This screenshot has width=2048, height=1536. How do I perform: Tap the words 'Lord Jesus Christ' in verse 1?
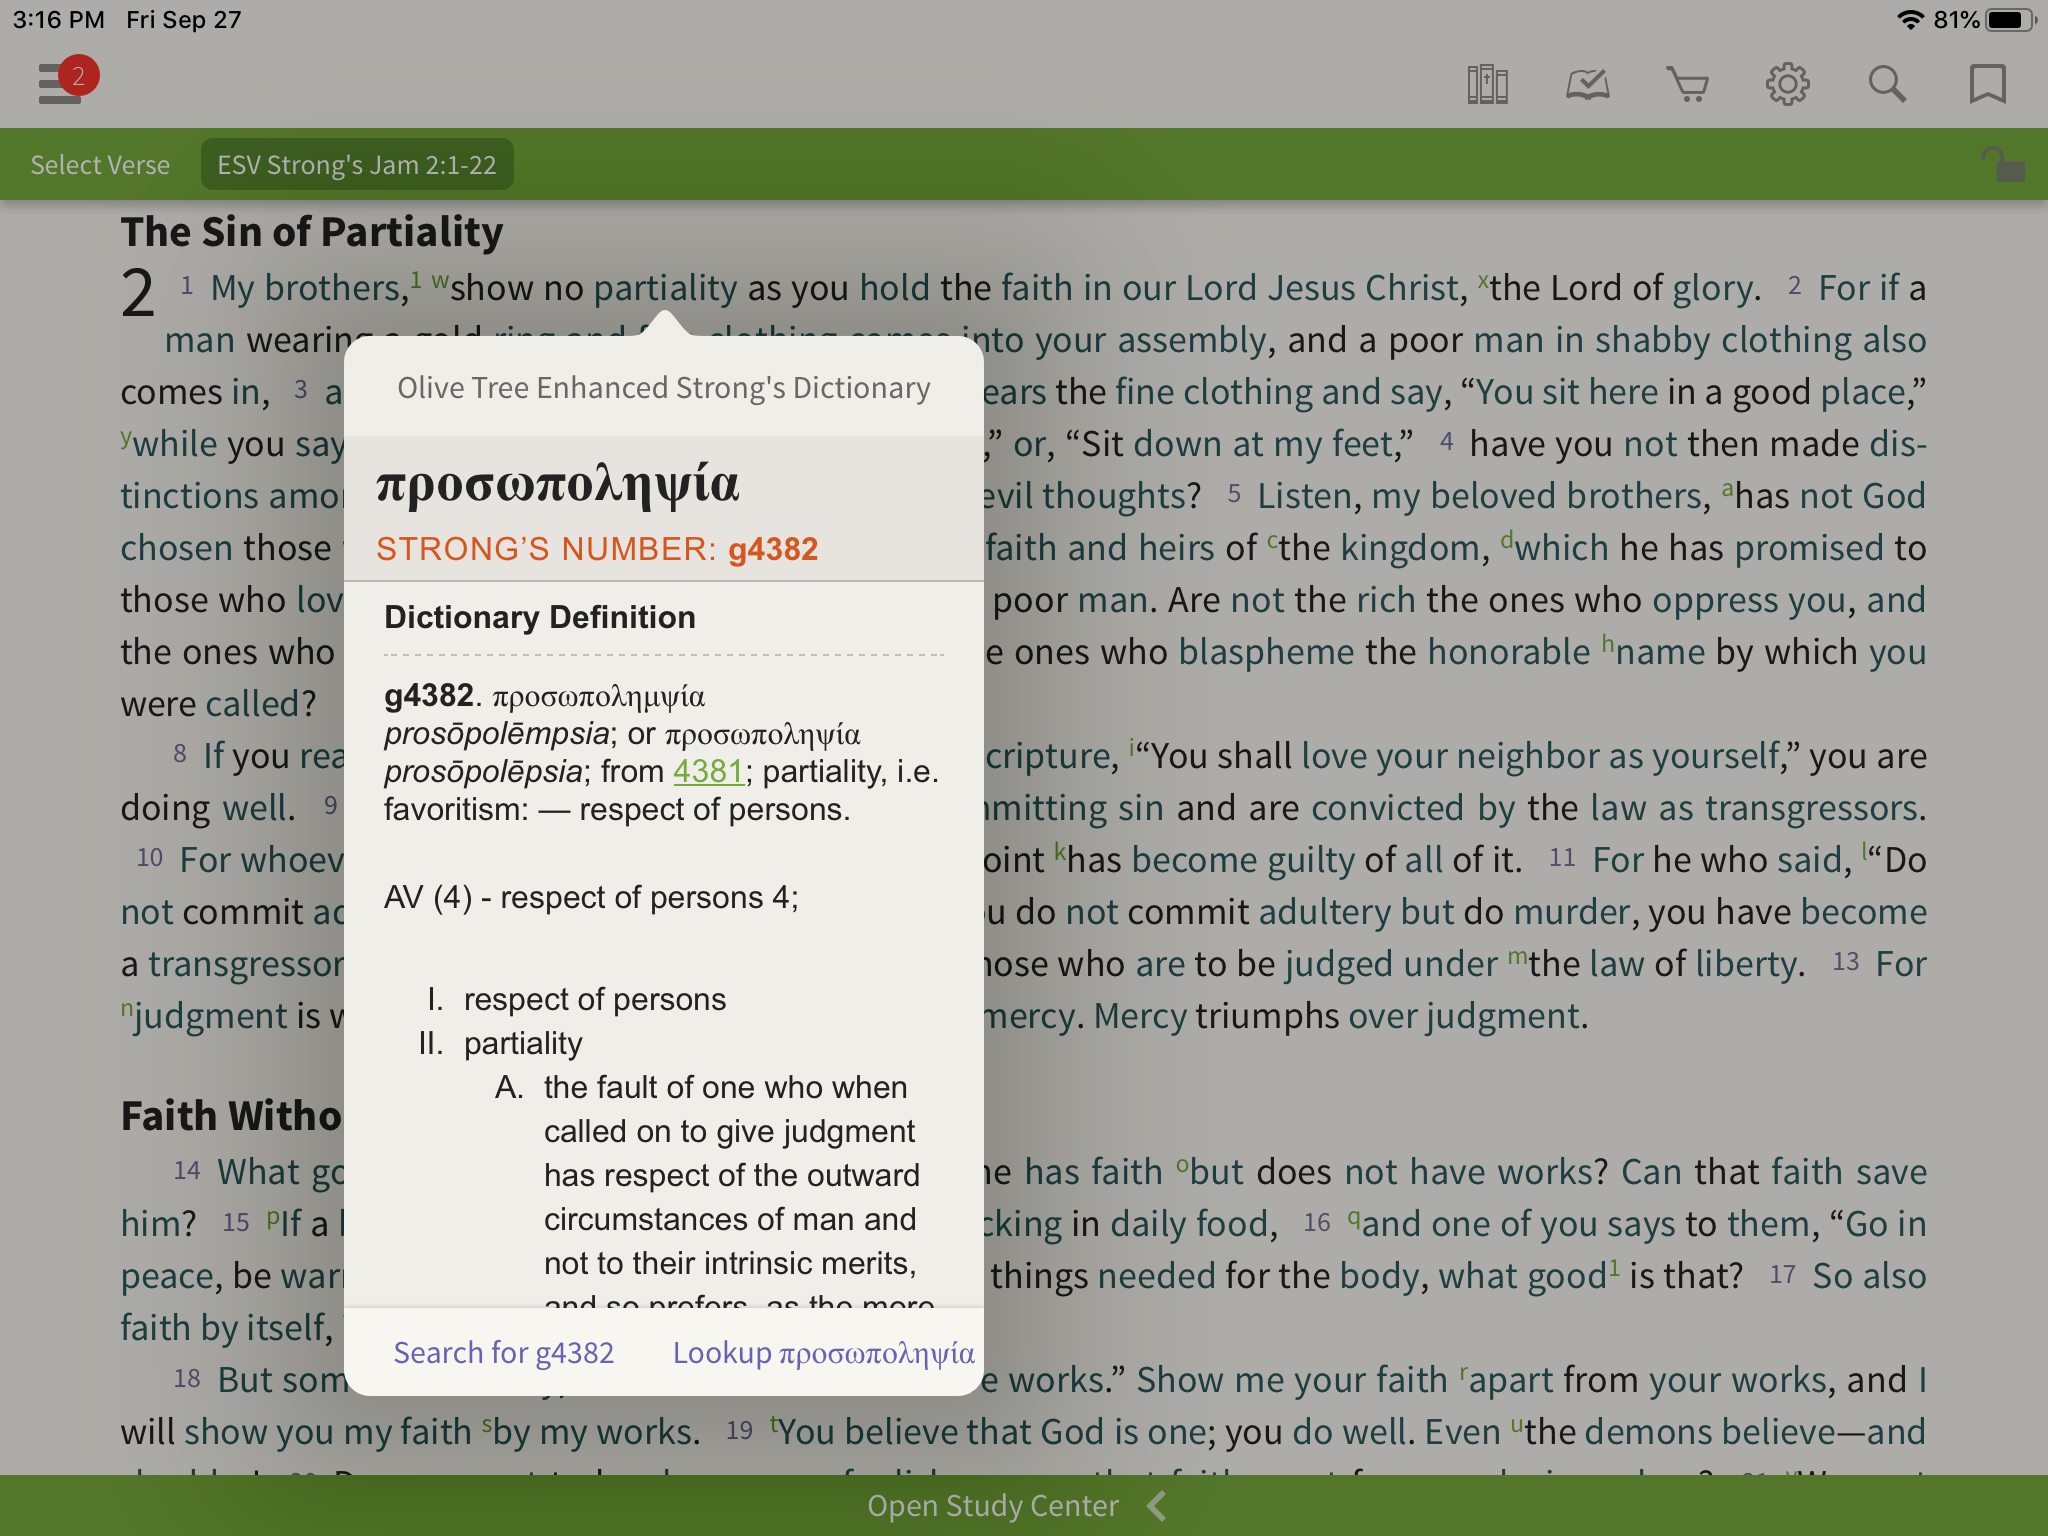click(1324, 288)
